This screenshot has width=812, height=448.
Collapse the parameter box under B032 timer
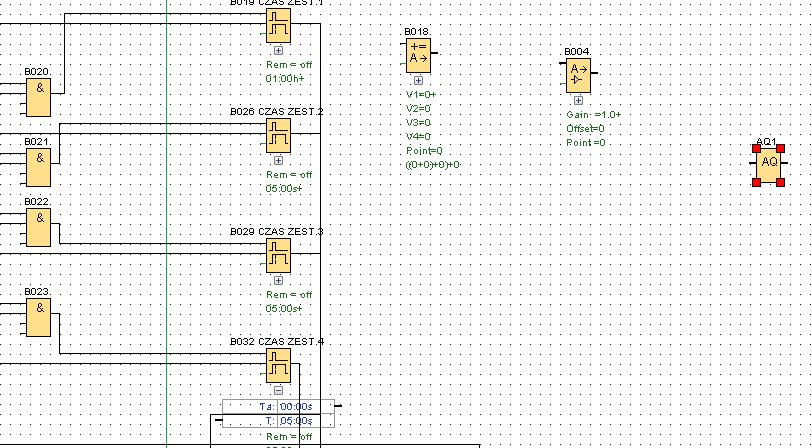(279, 391)
